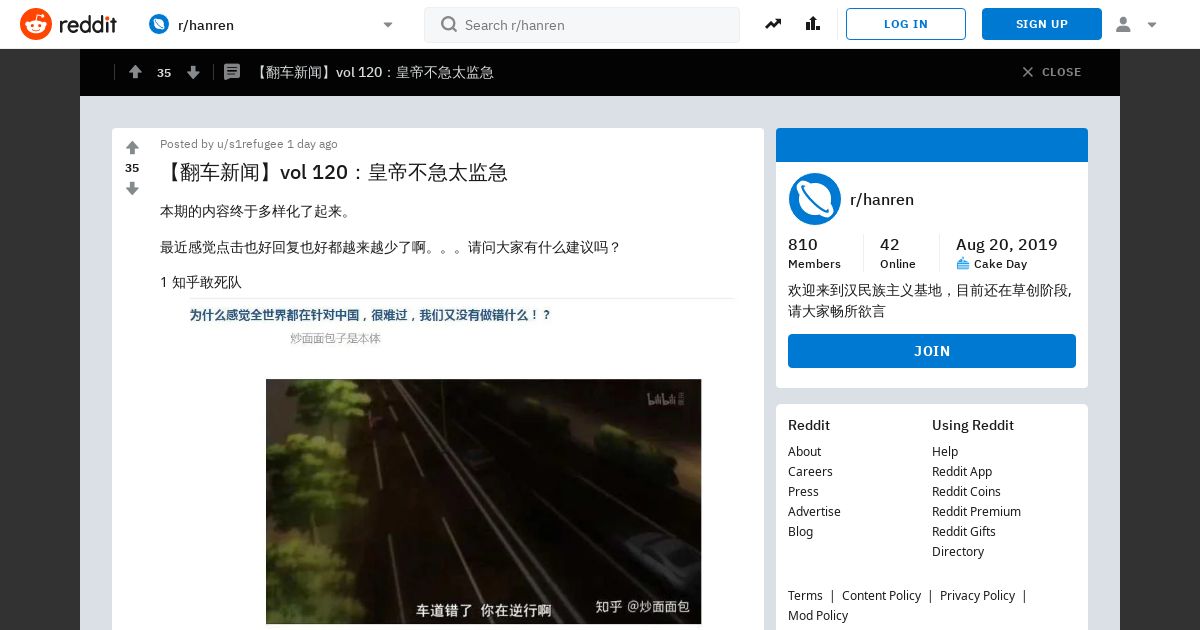Click the post title '【翻车新闻】vol 120'

pyautogui.click(x=334, y=172)
